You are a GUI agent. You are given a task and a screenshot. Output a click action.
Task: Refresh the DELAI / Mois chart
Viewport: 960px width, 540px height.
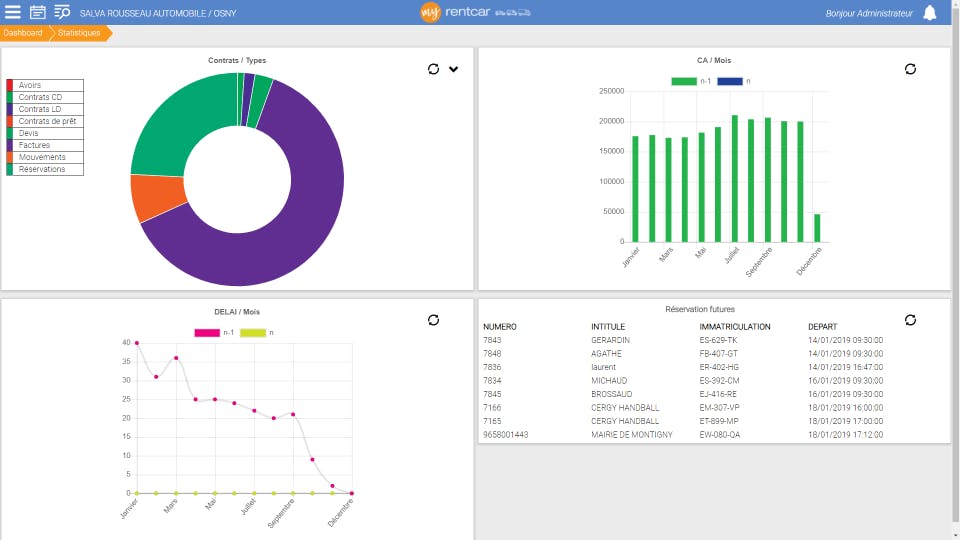tap(433, 320)
